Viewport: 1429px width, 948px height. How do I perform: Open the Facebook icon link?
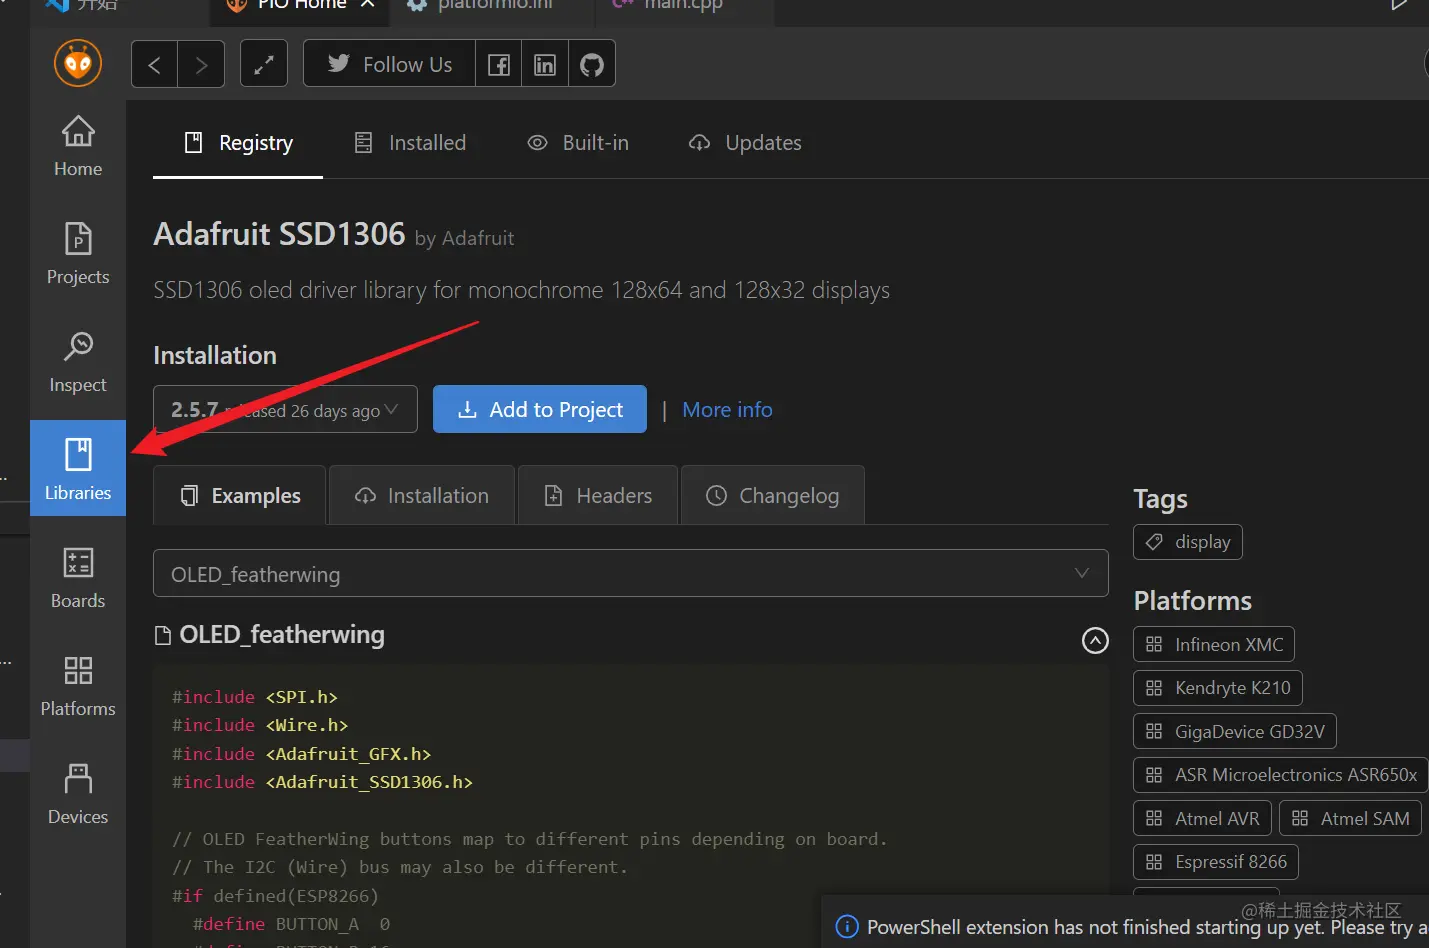tap(498, 64)
